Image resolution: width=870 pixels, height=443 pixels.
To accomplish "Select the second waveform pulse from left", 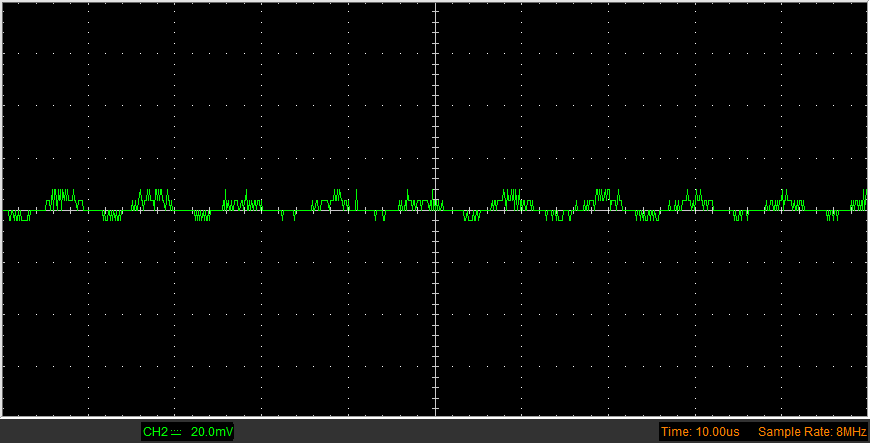I will pyautogui.click(x=153, y=198).
